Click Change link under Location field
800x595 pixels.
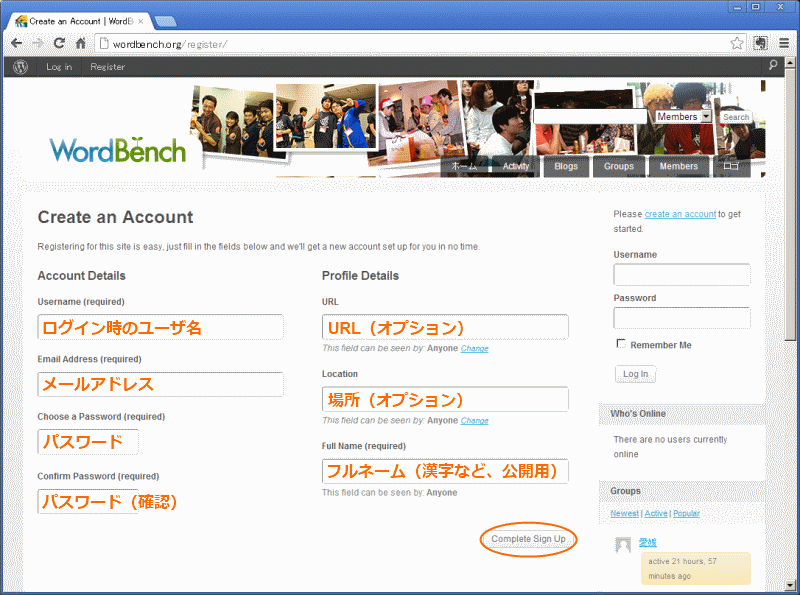coord(474,421)
